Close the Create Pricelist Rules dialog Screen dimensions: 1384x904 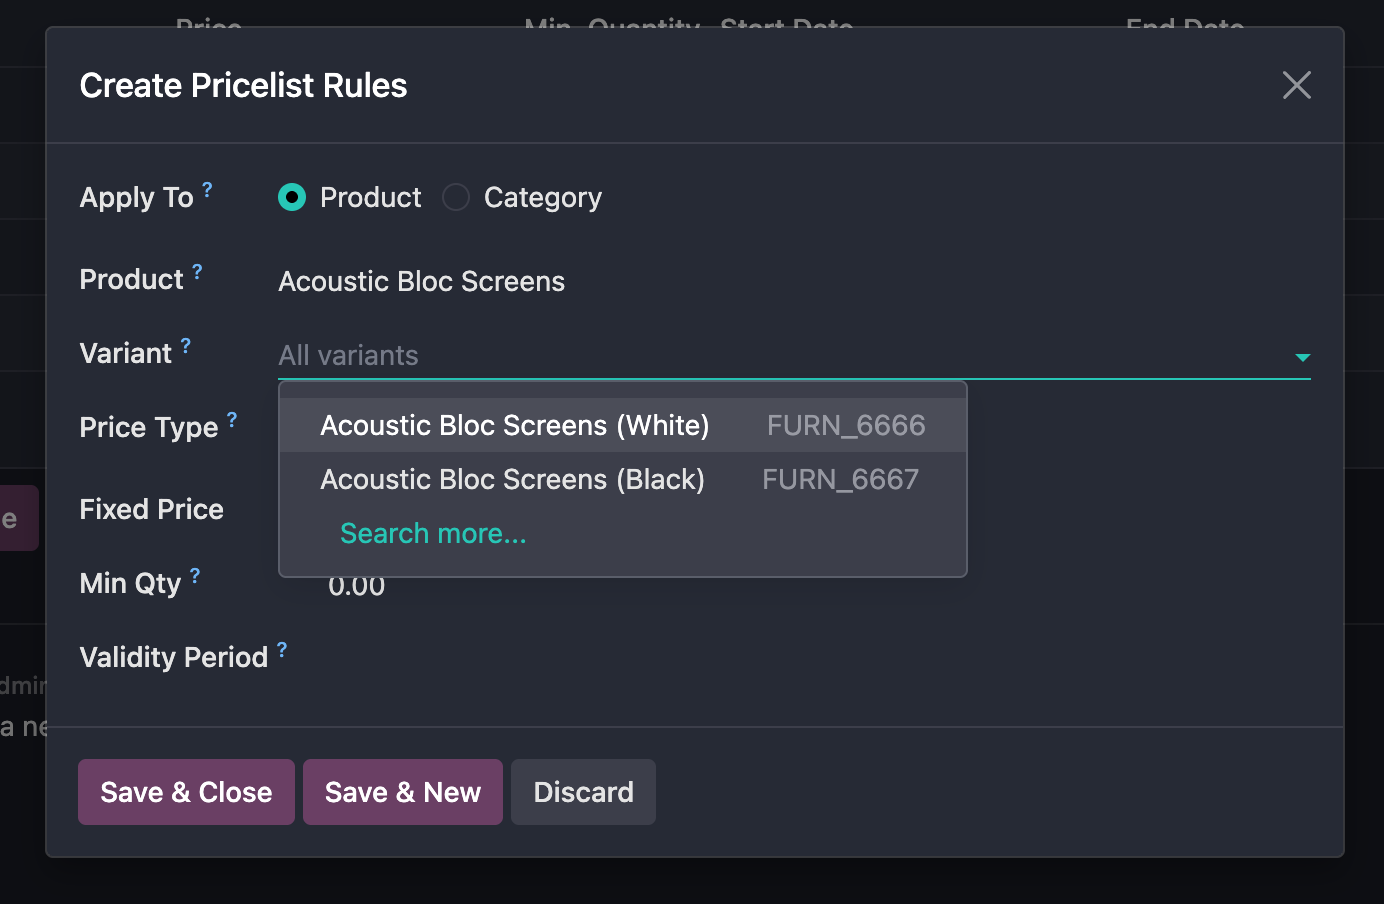pyautogui.click(x=1296, y=86)
